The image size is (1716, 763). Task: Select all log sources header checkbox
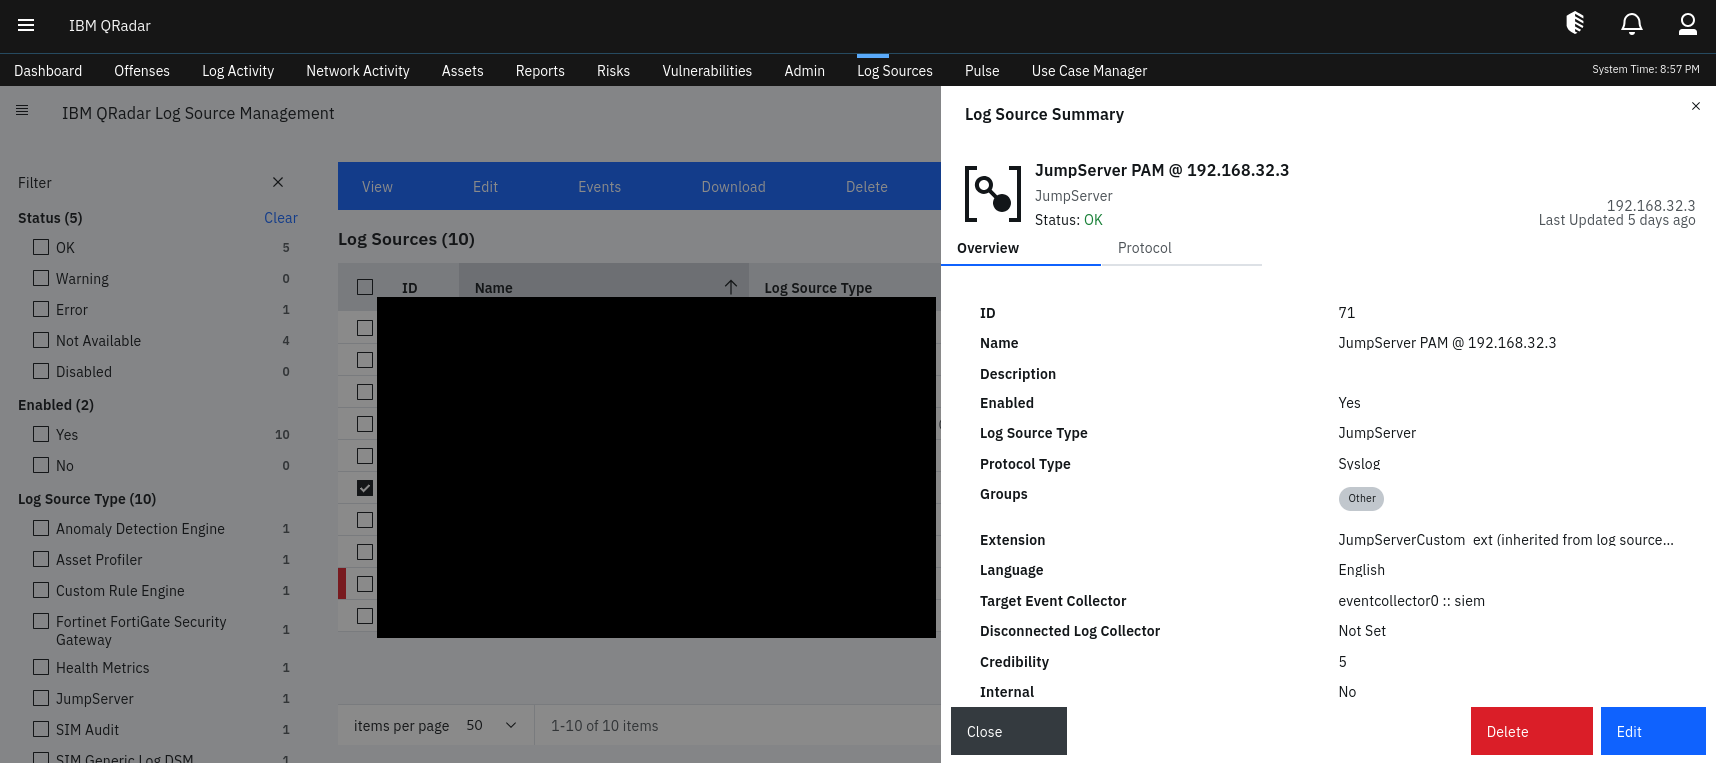pyautogui.click(x=365, y=287)
